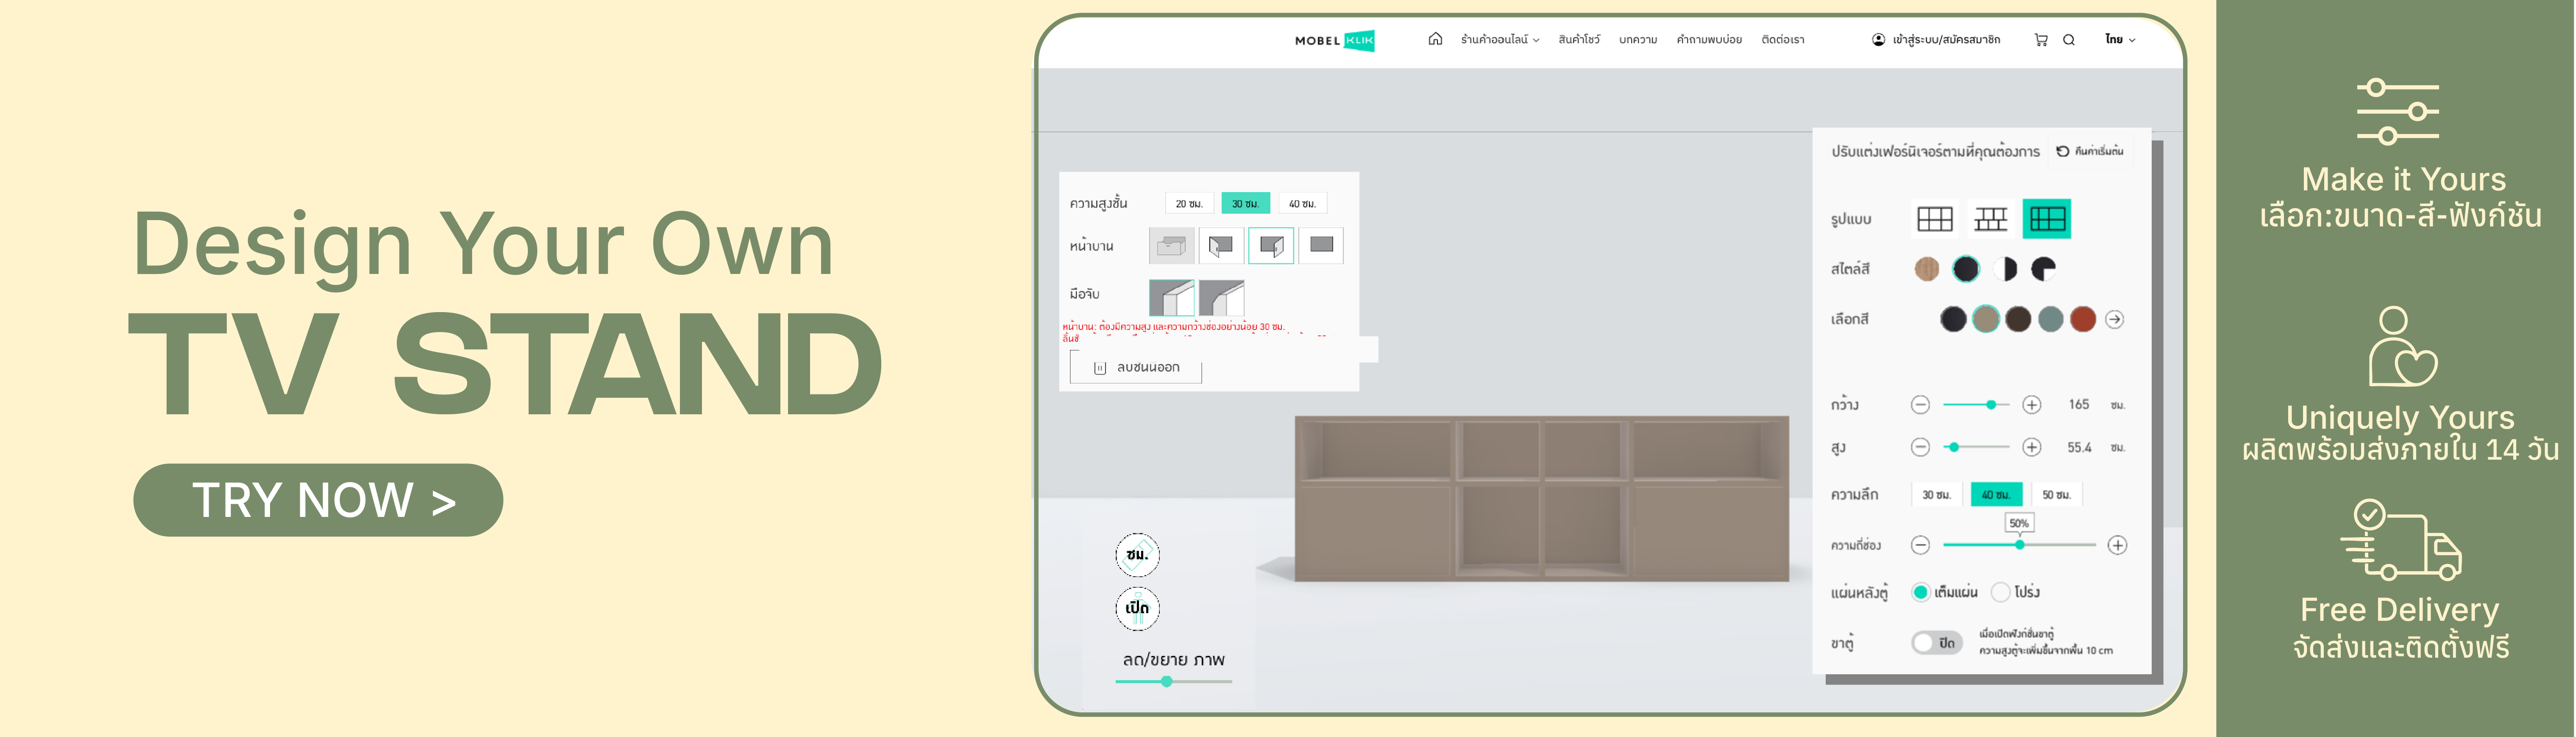Select the second open-frame layout pattern
Image resolution: width=2576 pixels, height=737 pixels.
(x=1990, y=219)
